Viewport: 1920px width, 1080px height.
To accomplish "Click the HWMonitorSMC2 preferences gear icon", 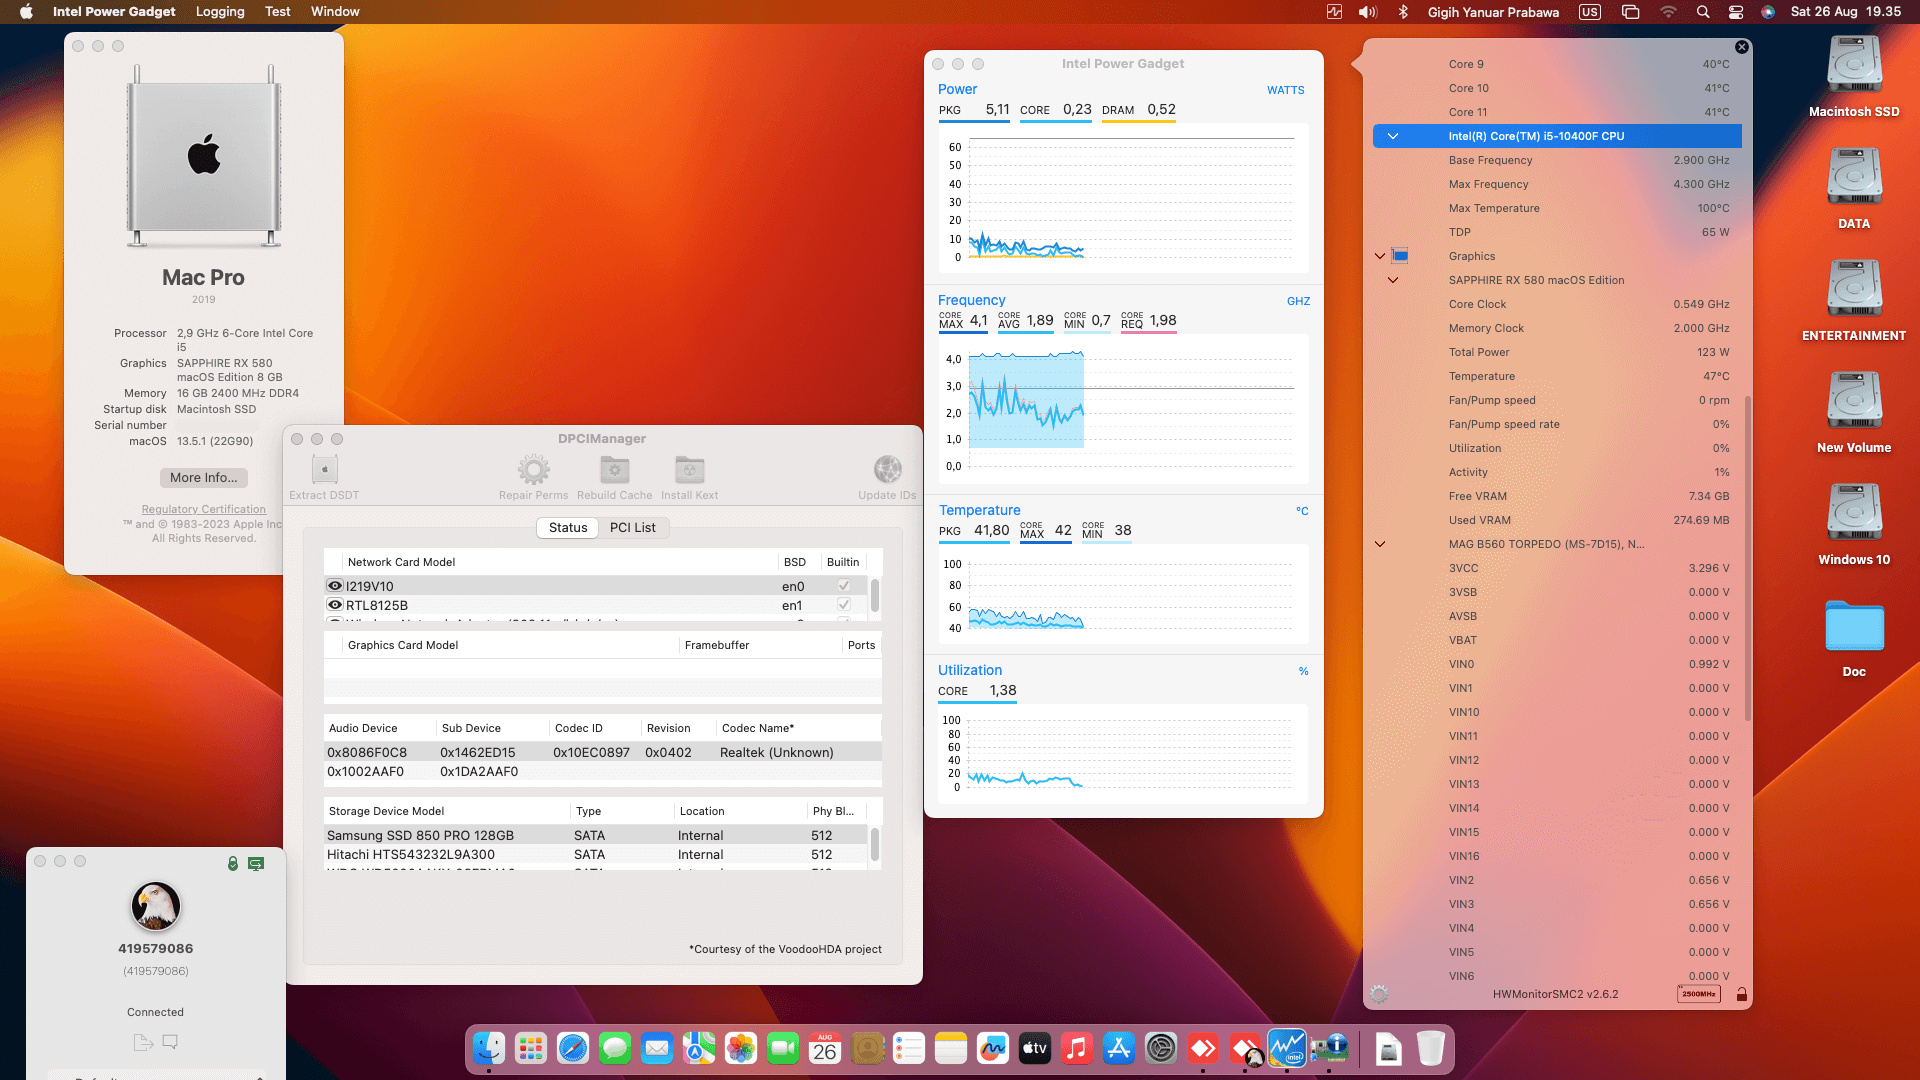I will [1379, 993].
